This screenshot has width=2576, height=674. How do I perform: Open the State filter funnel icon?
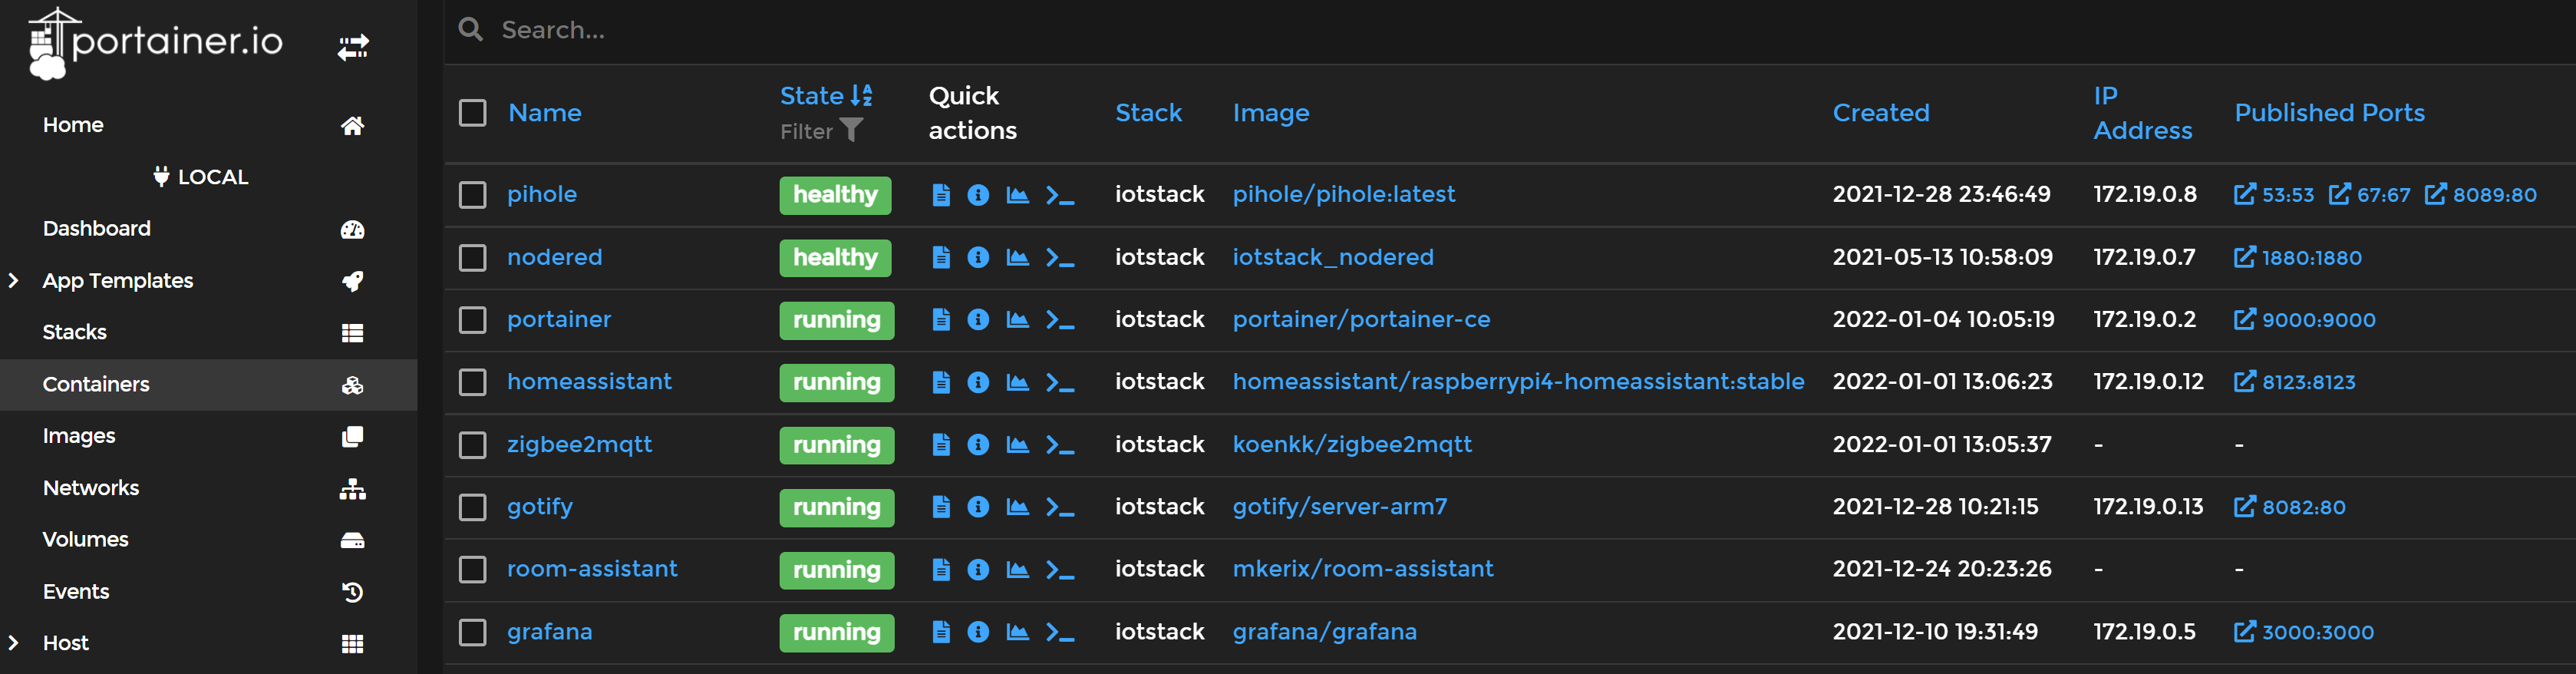click(851, 130)
